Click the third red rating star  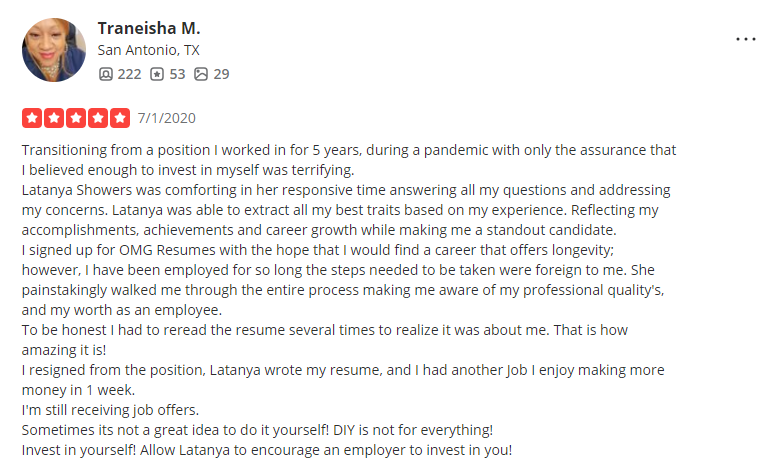tap(76, 118)
